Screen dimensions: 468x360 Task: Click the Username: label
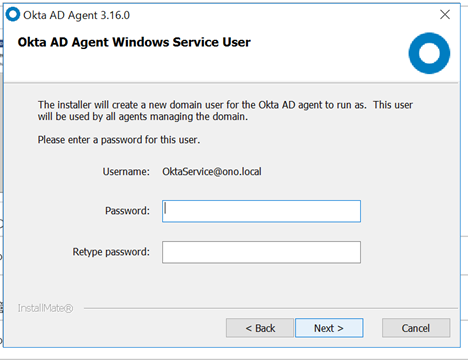tap(126, 172)
